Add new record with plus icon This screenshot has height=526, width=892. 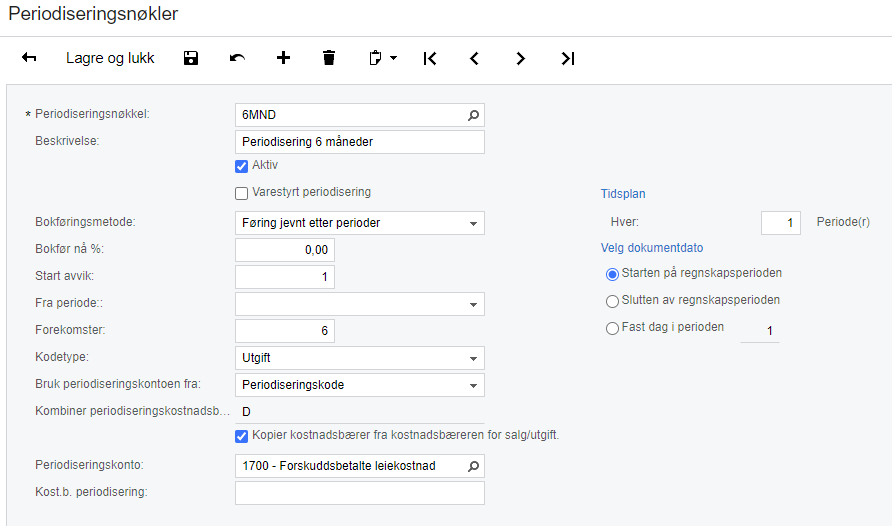283,58
